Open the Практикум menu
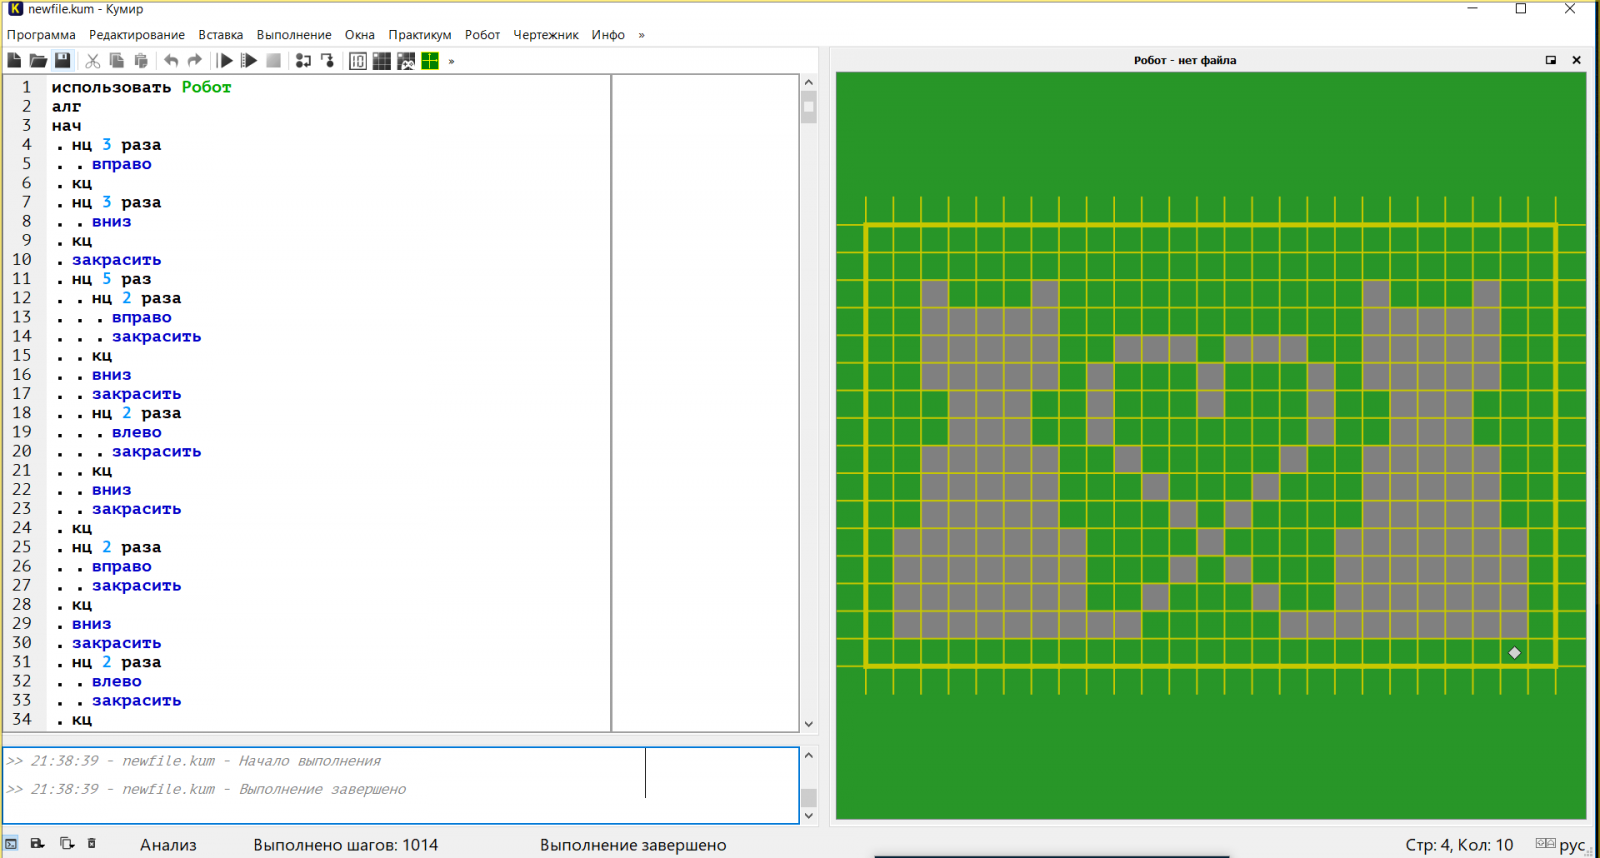Image resolution: width=1600 pixels, height=858 pixels. 419,35
